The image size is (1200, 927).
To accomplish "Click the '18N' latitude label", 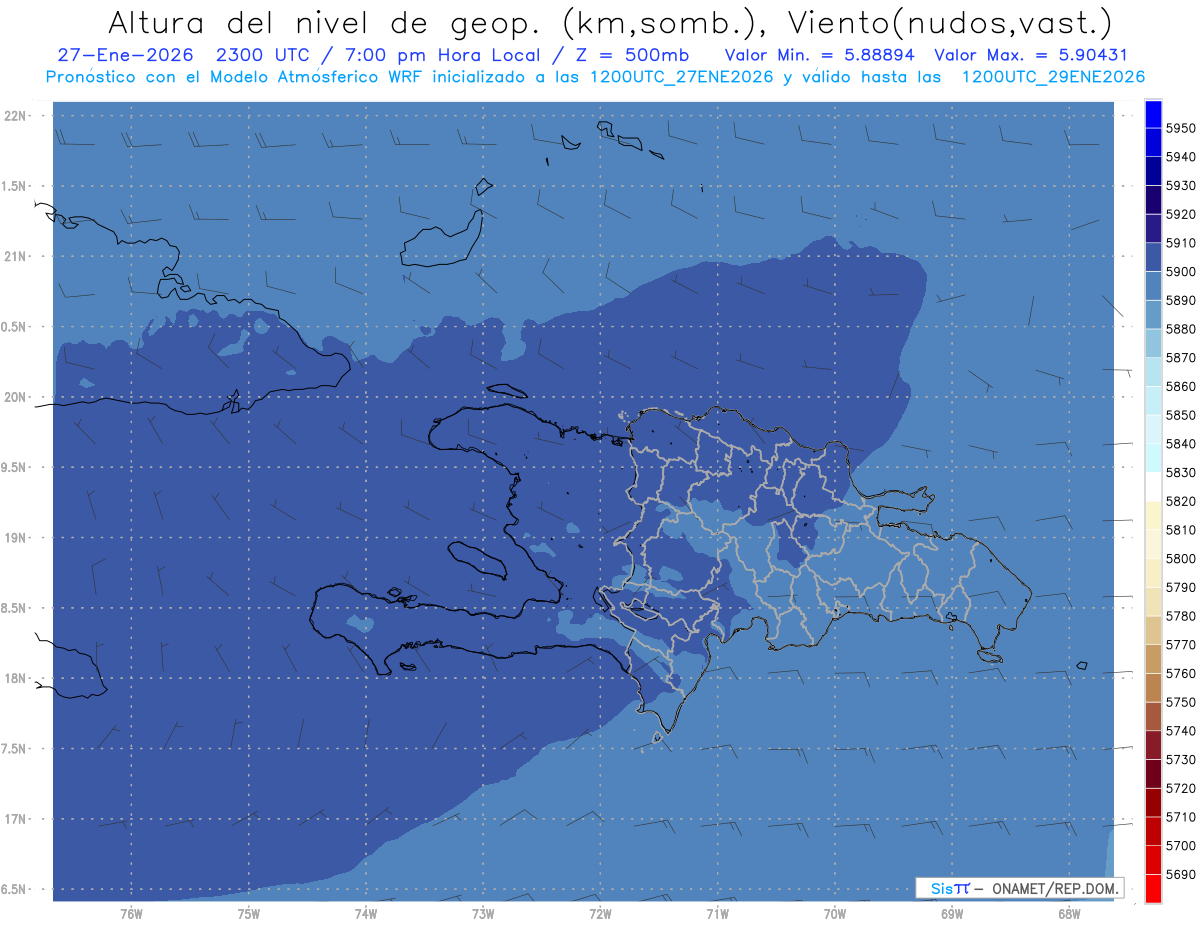I will click(17, 679).
